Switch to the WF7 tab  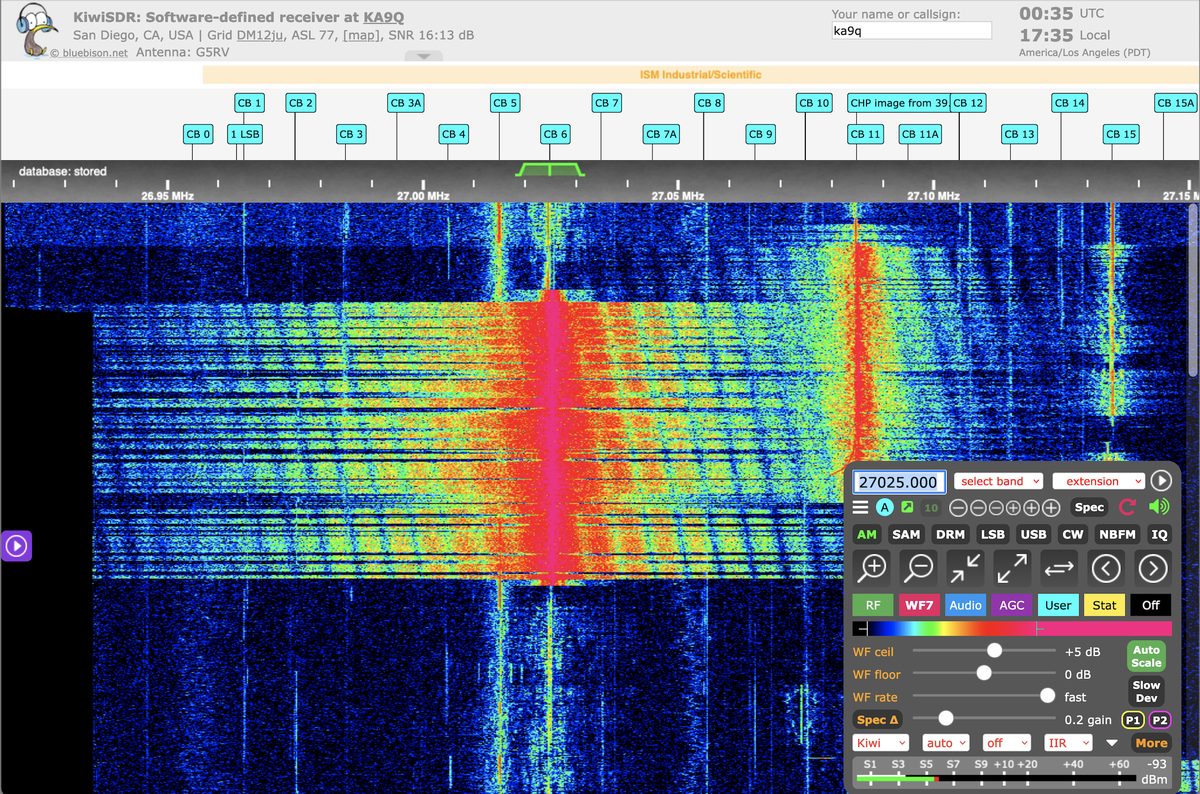pos(919,605)
